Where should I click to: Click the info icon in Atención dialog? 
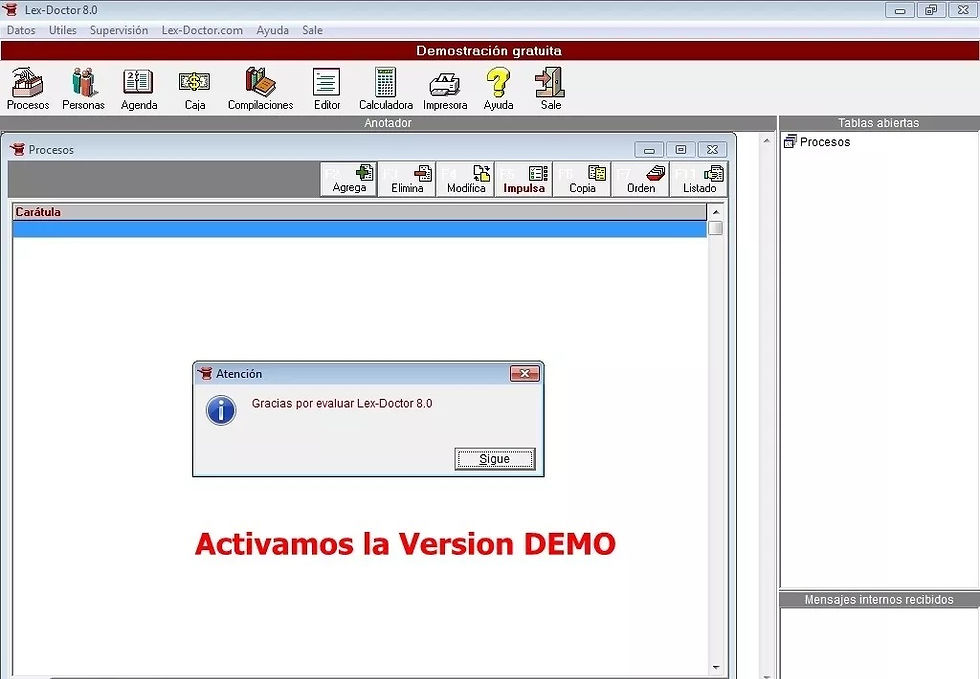(x=221, y=410)
